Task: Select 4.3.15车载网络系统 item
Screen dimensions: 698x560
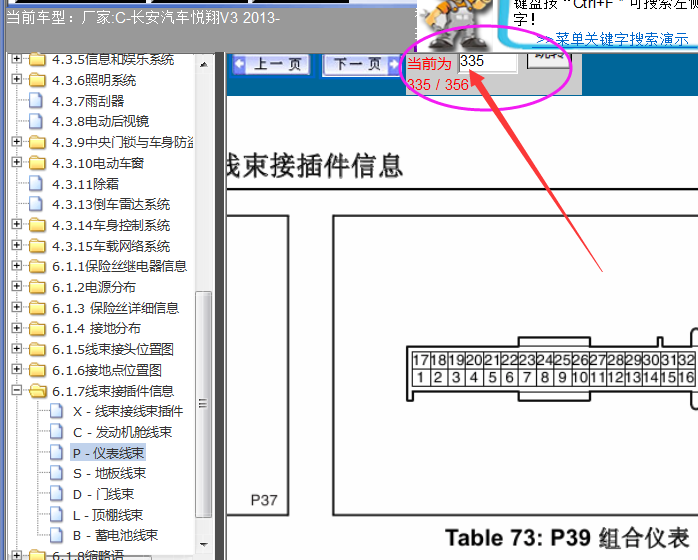Action: click(111, 246)
